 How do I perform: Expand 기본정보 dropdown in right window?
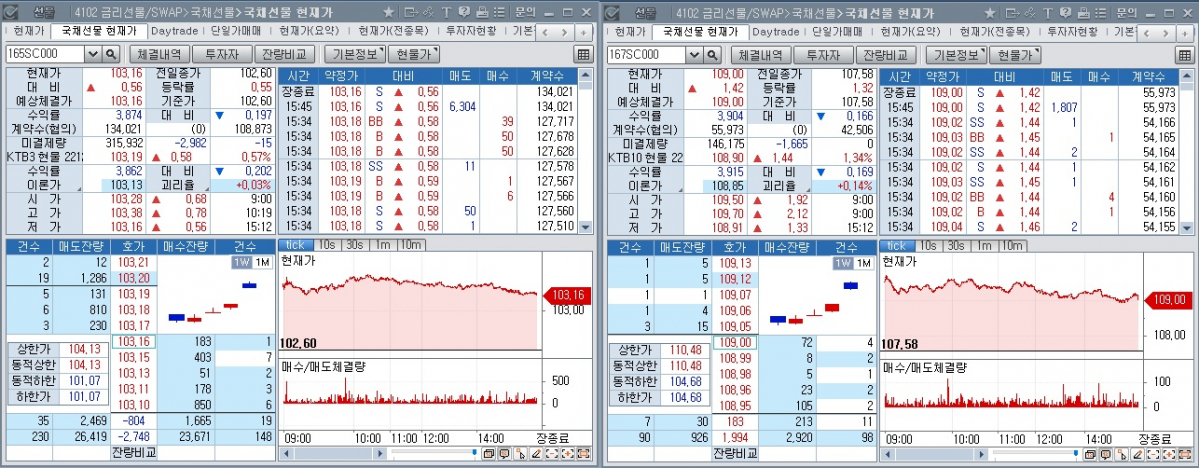click(x=956, y=54)
